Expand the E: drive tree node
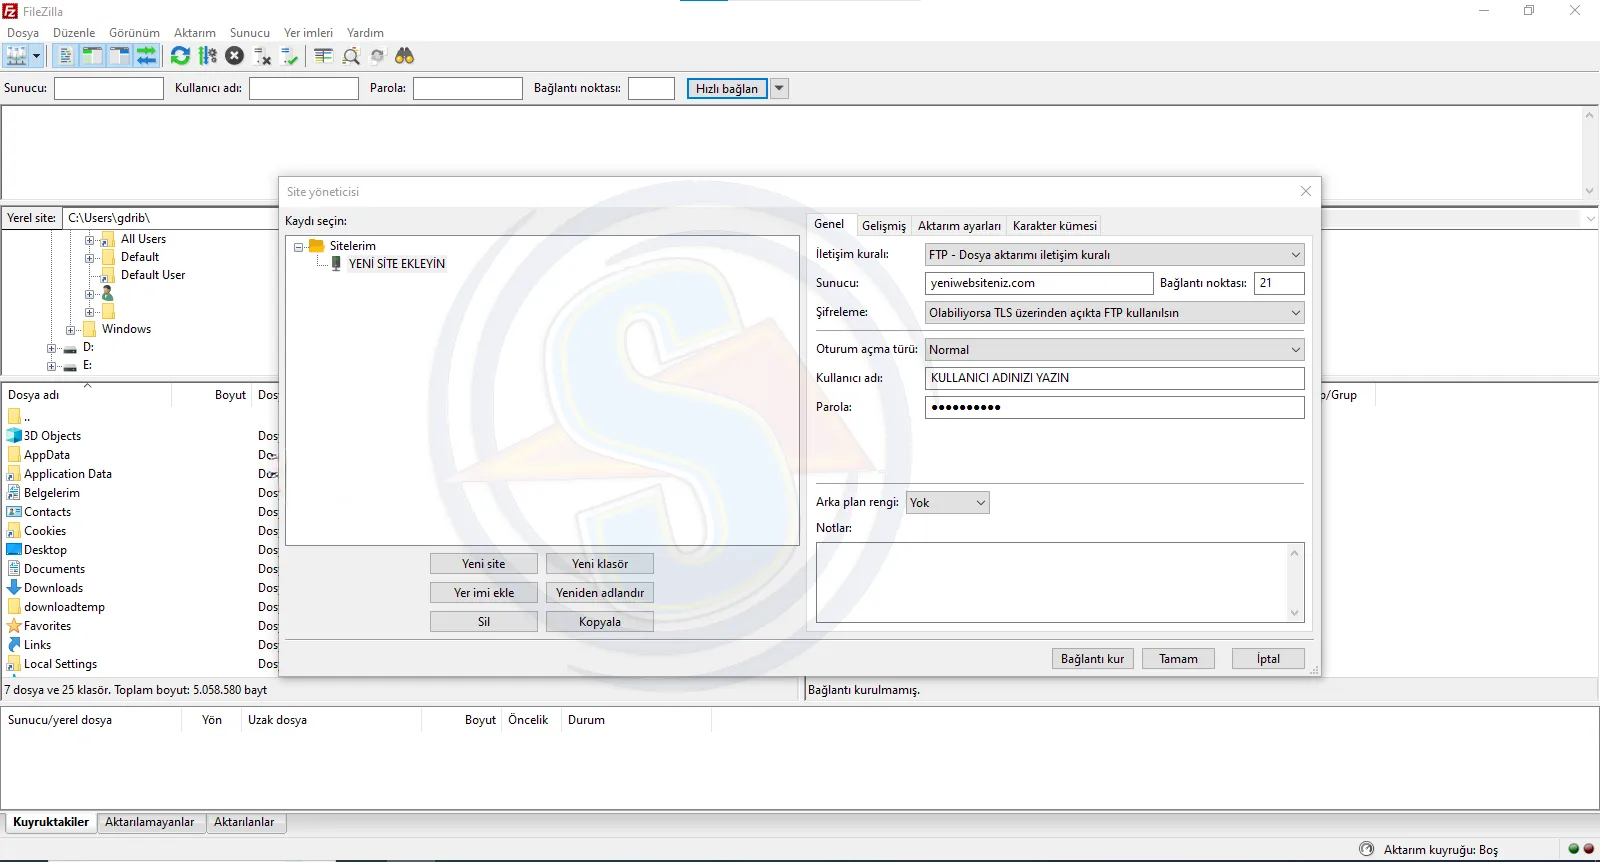 point(51,366)
